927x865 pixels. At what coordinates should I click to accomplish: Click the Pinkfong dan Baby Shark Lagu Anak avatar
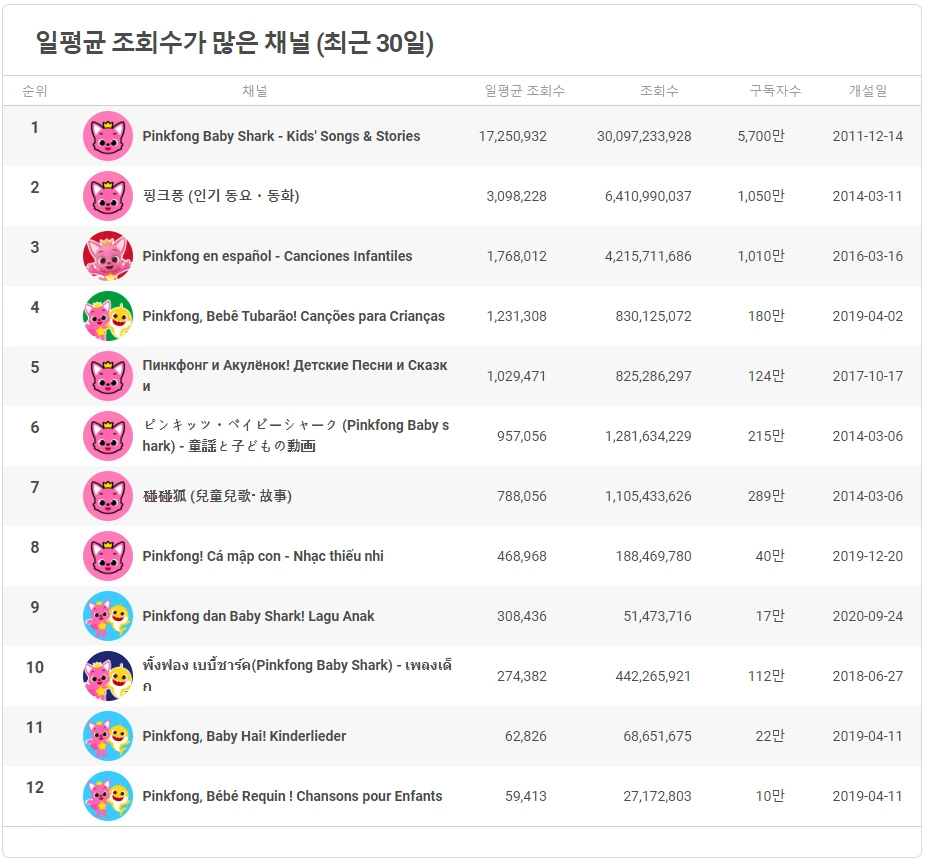(x=107, y=615)
